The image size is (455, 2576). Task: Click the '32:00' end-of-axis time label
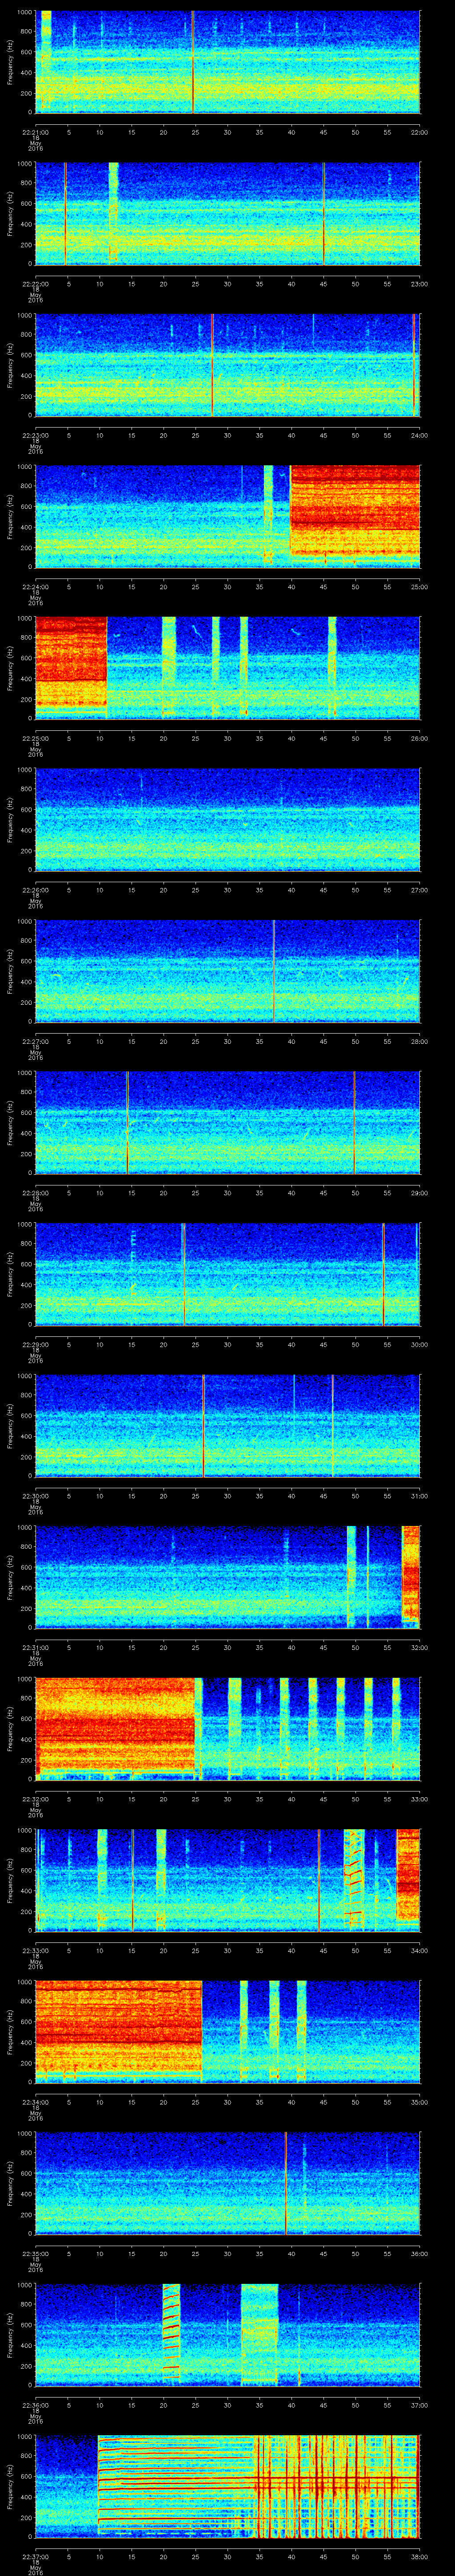[x=419, y=1647]
